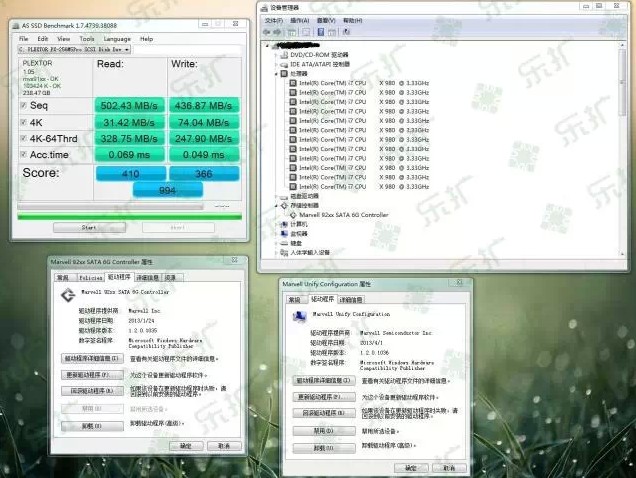
Task: Select the Marvell 92xx SATA 6G Controller device icon
Action: 293,215
